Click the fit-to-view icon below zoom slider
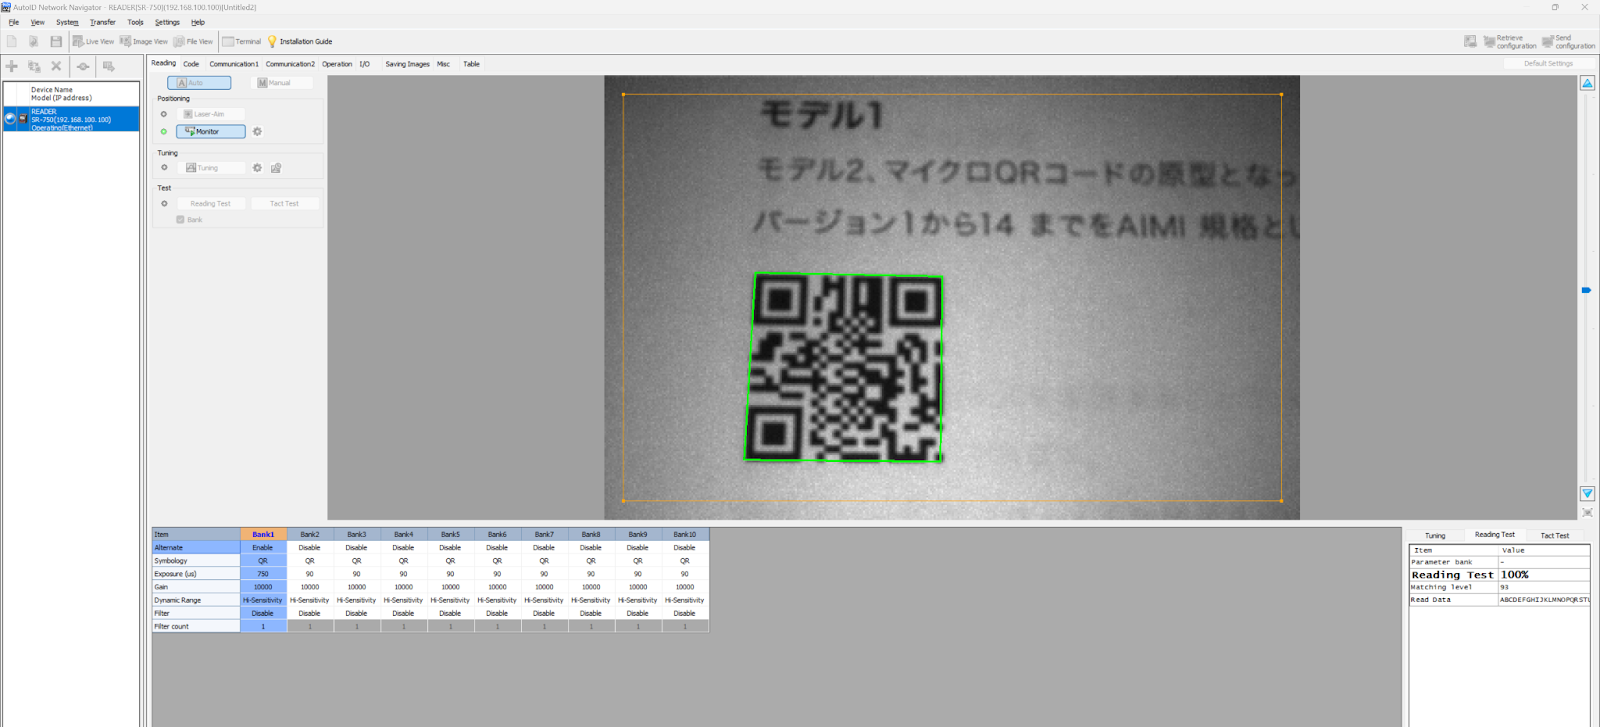1600x727 pixels. [1587, 512]
